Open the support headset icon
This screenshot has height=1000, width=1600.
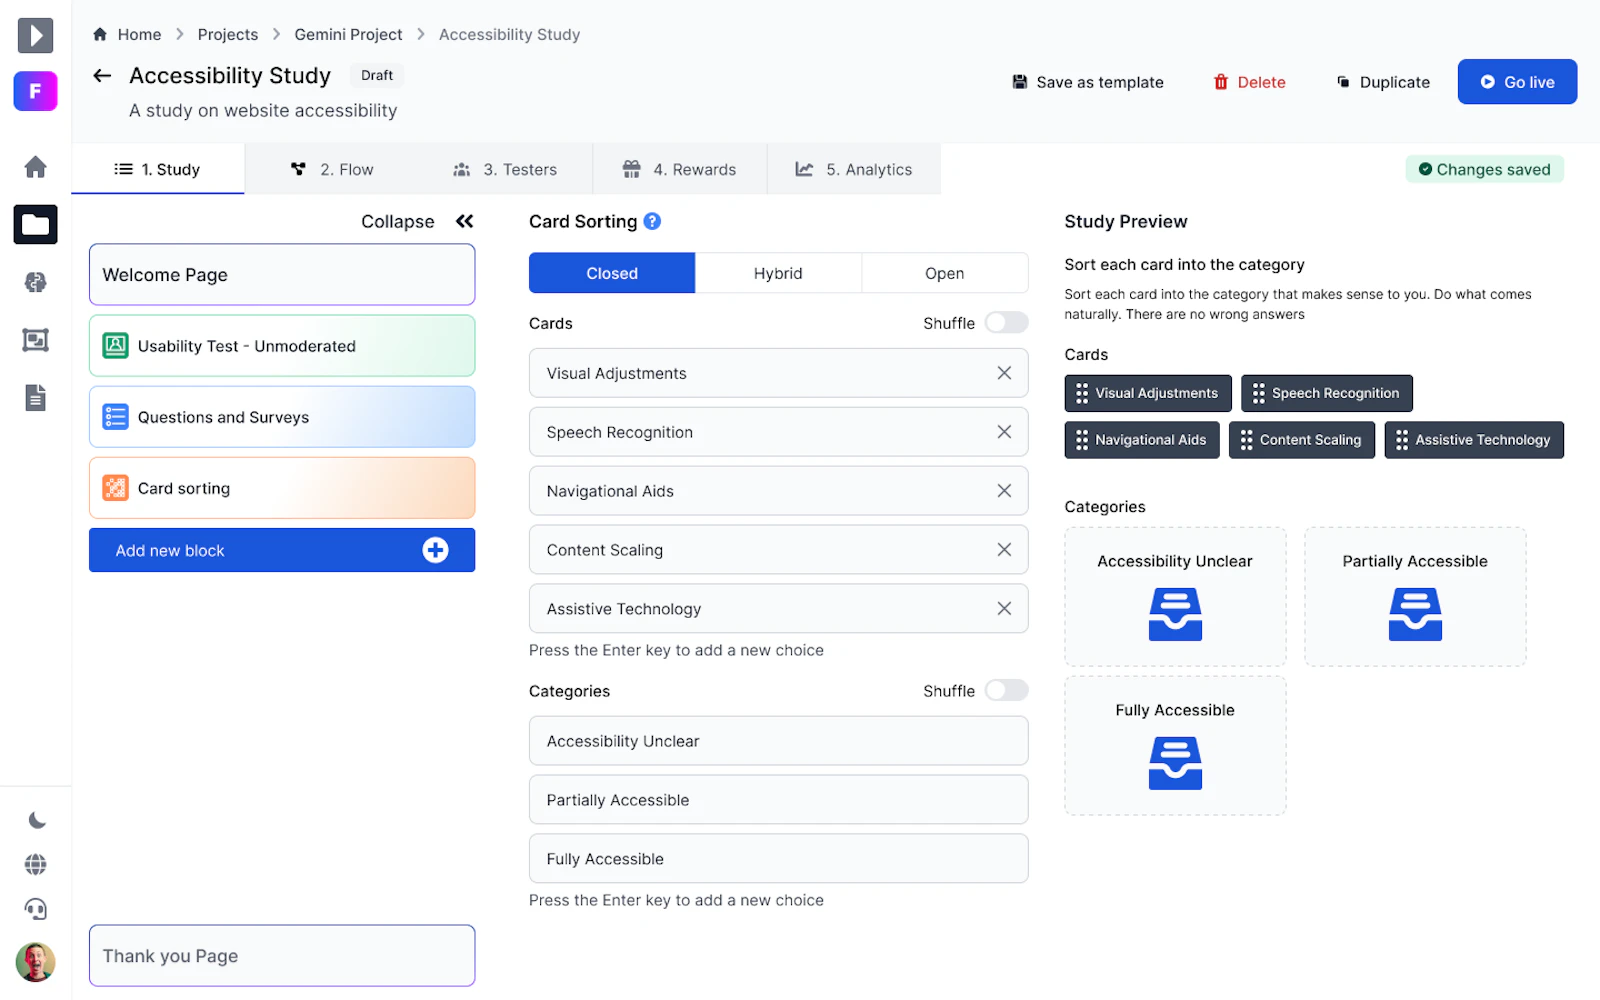point(35,909)
